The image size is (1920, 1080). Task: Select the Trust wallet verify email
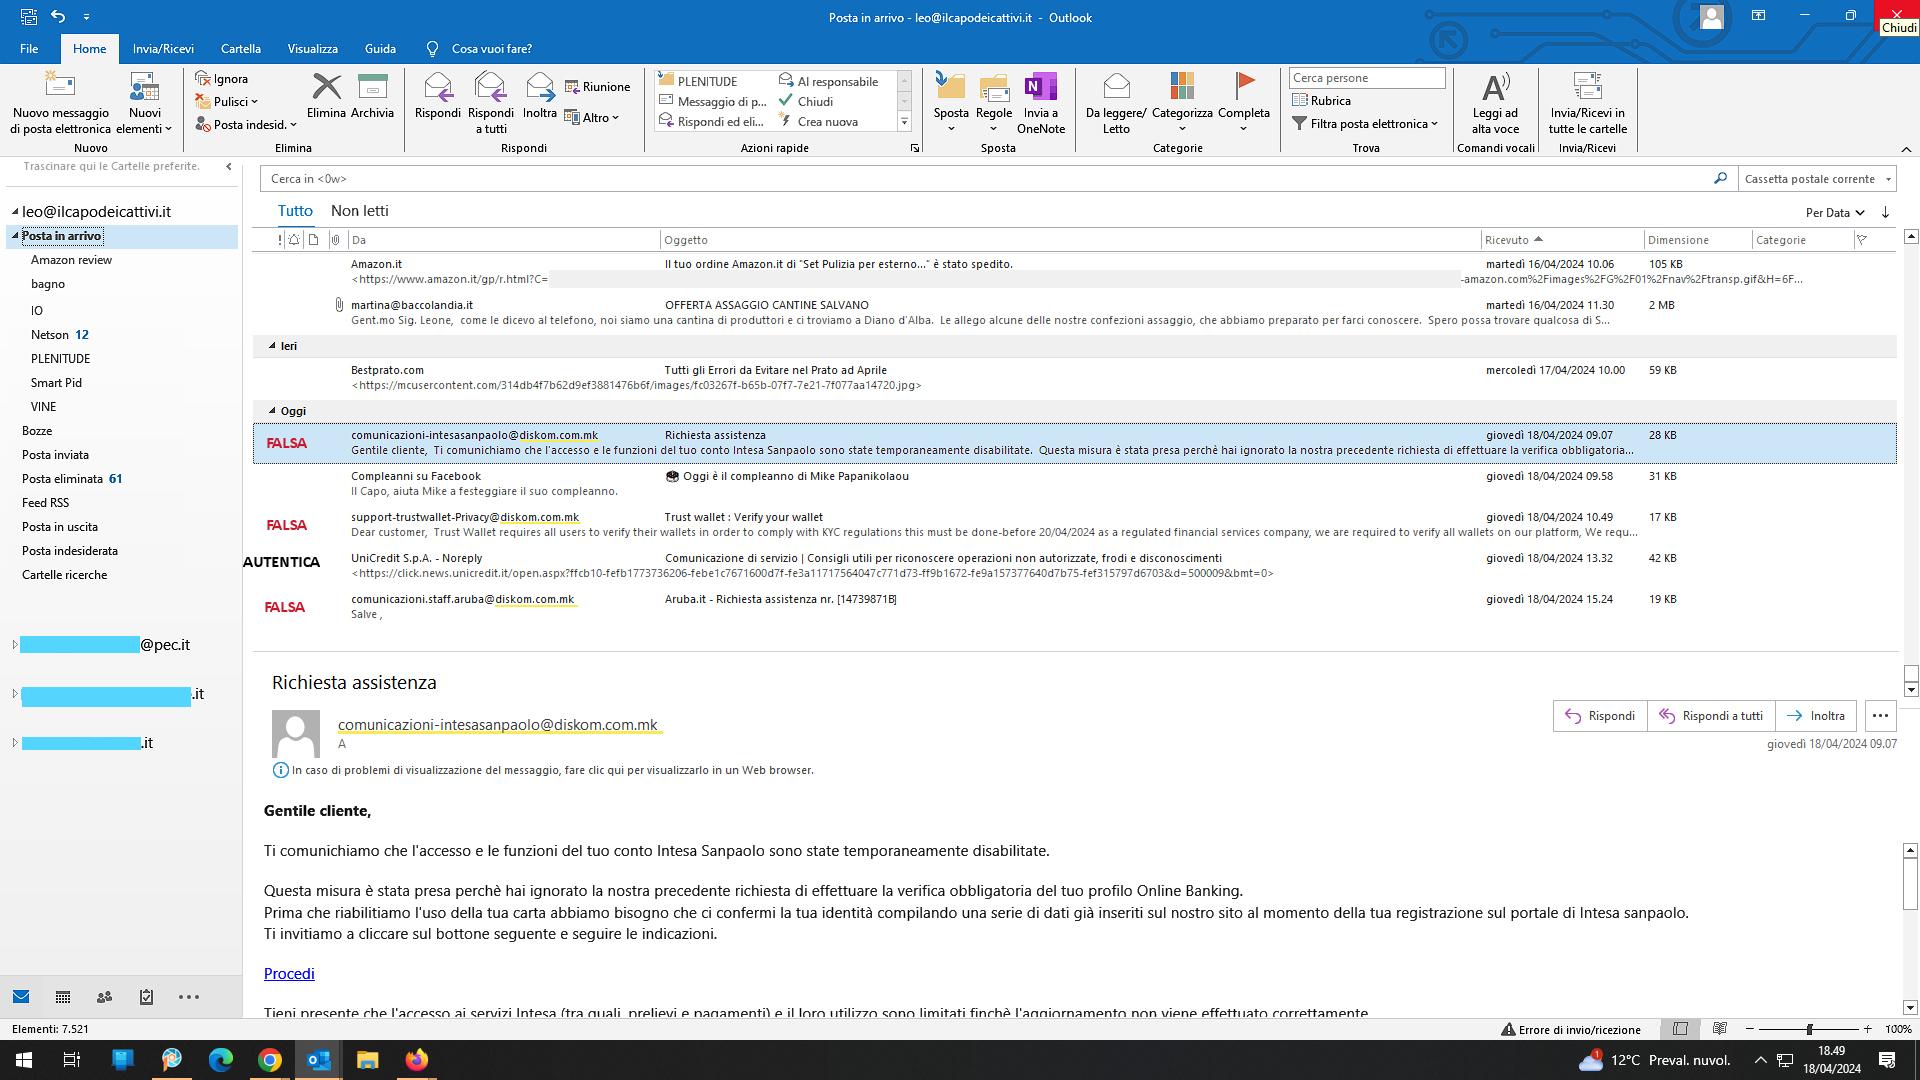pos(1075,524)
